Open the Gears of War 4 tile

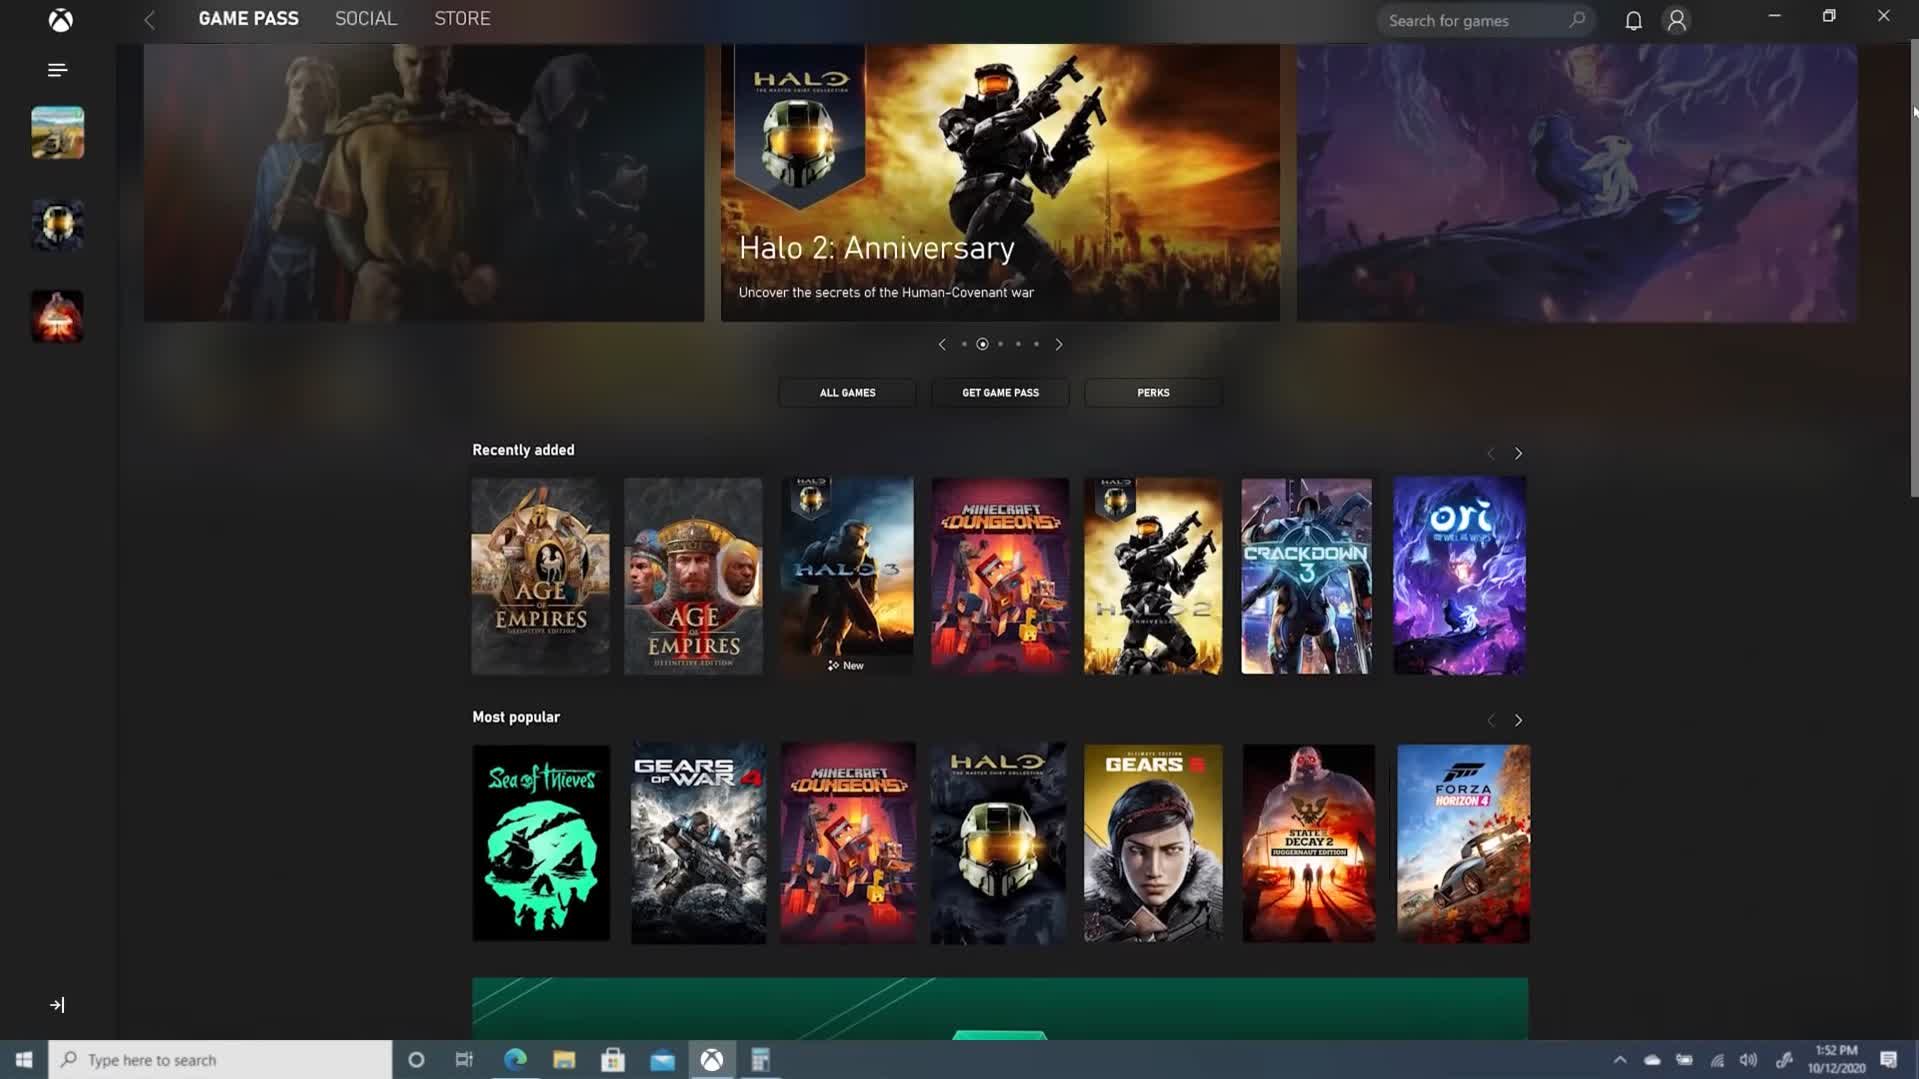(698, 843)
